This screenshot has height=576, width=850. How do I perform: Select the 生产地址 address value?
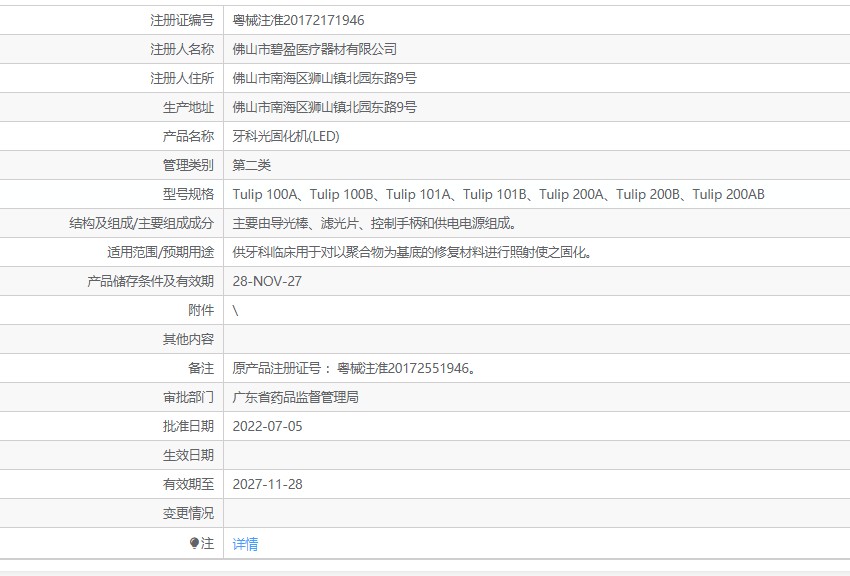click(x=324, y=107)
